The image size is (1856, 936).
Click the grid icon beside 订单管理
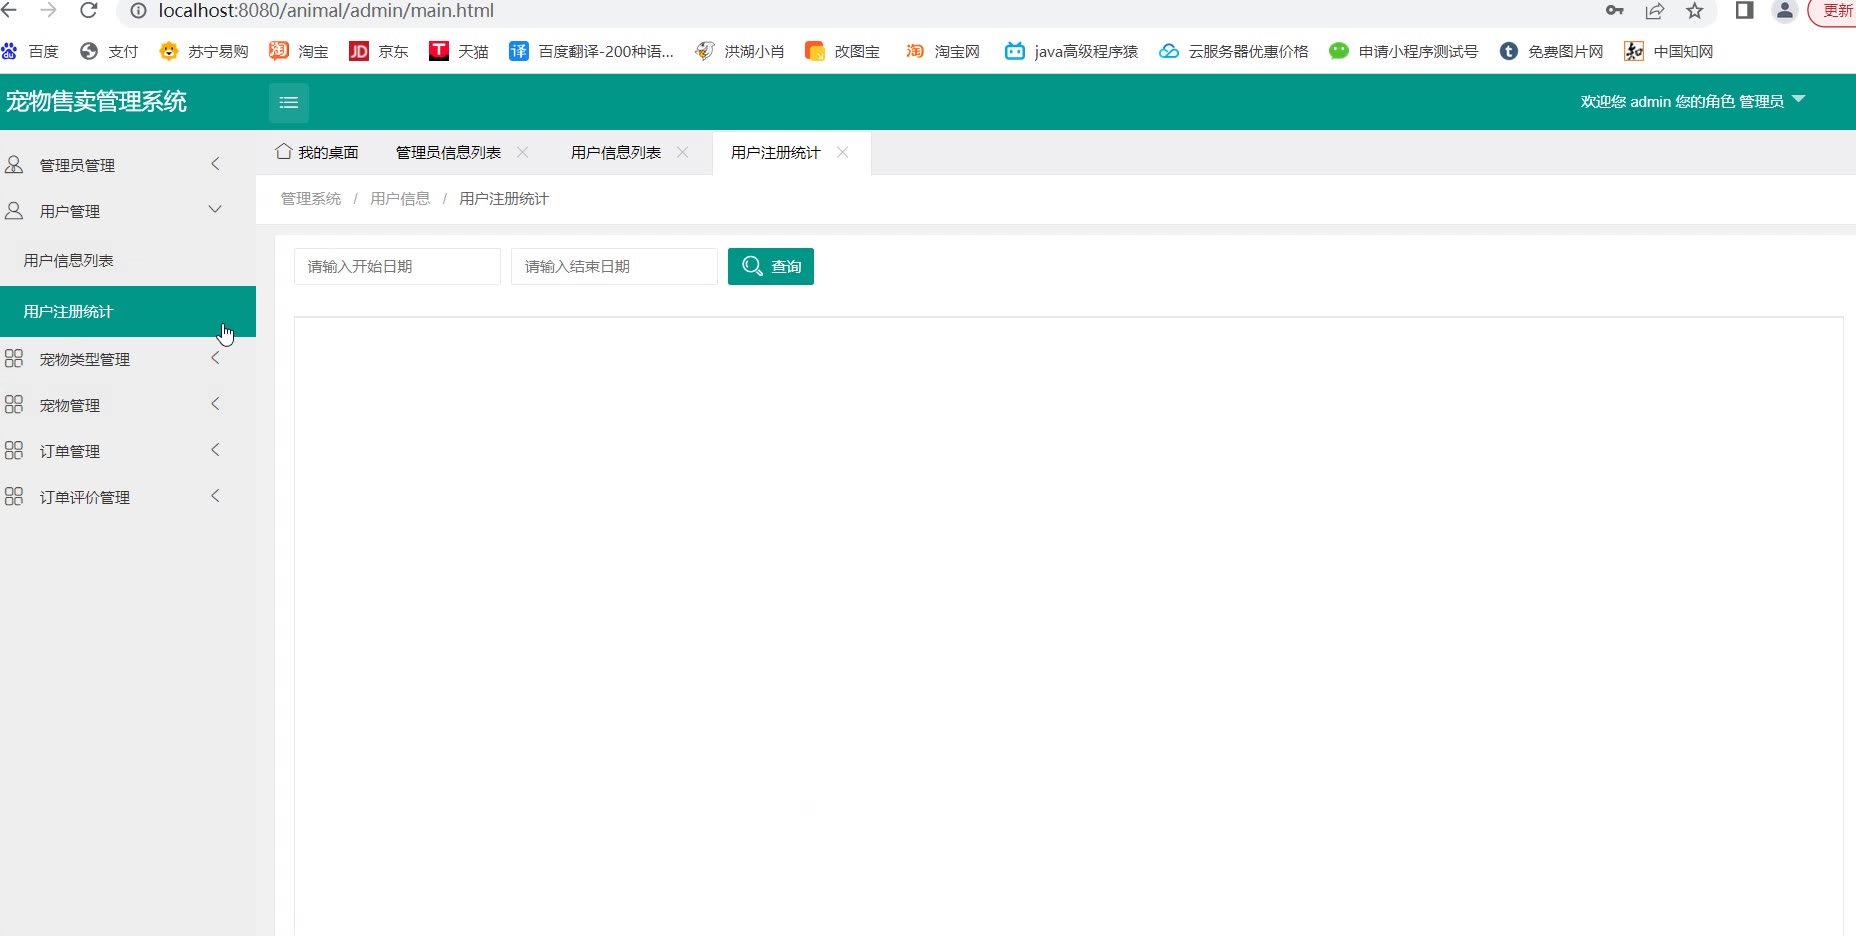[14, 450]
